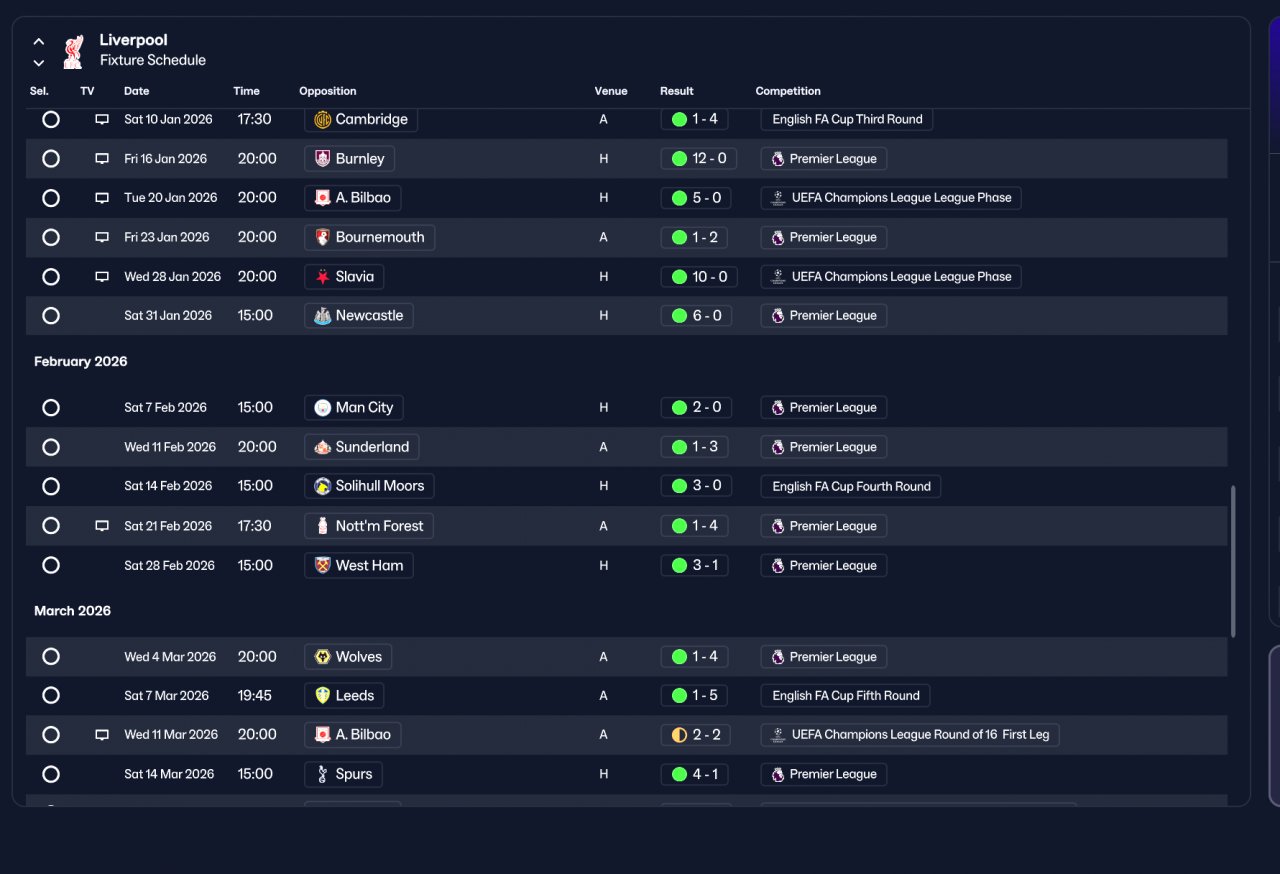The image size is (1280, 874).
Task: Click the Sunderland club badge
Action: pyautogui.click(x=322, y=447)
